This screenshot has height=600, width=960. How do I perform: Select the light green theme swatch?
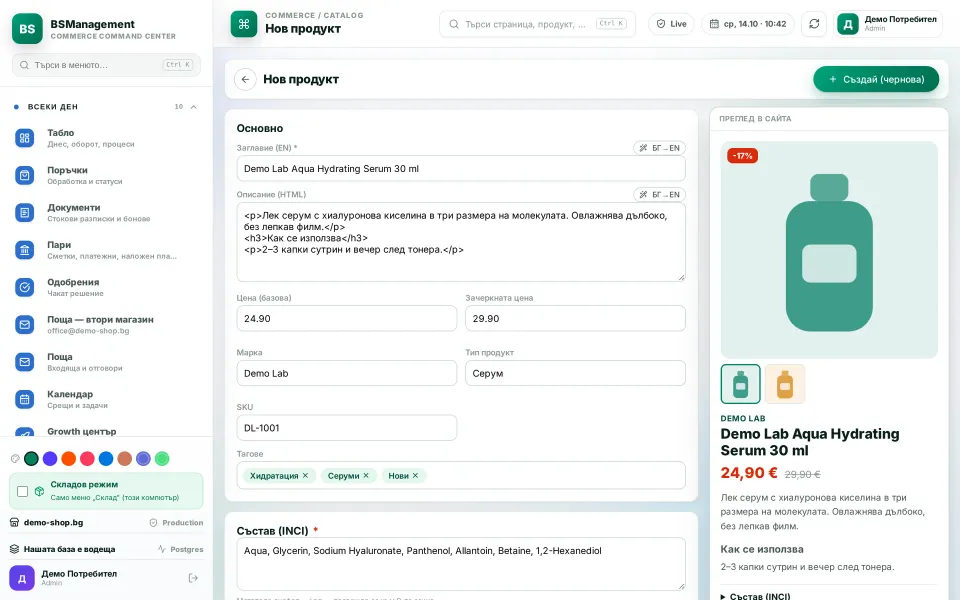[x=162, y=459]
